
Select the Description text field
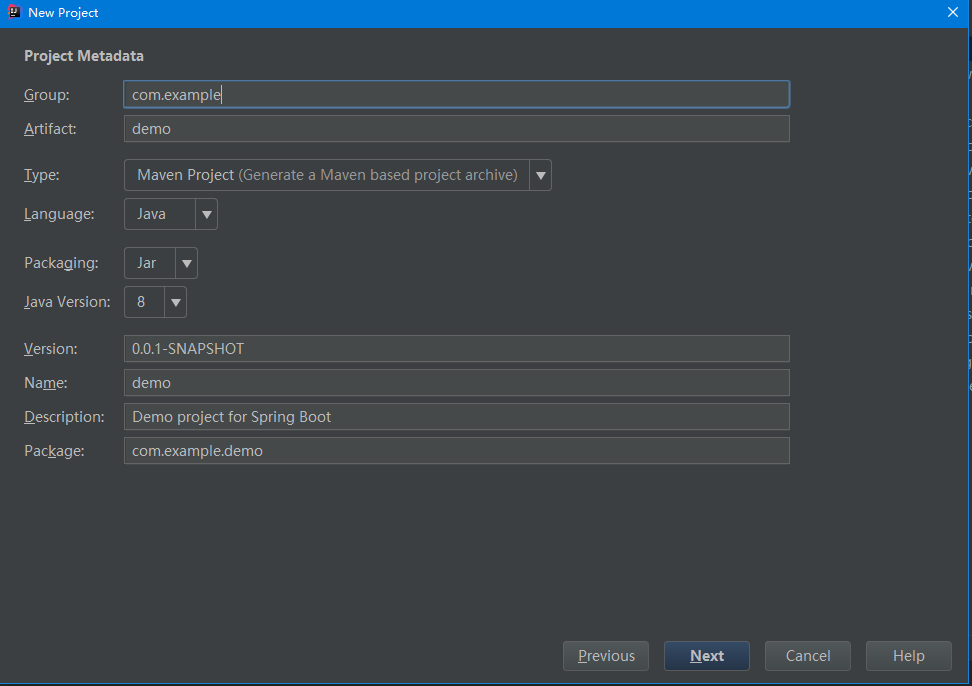click(456, 417)
